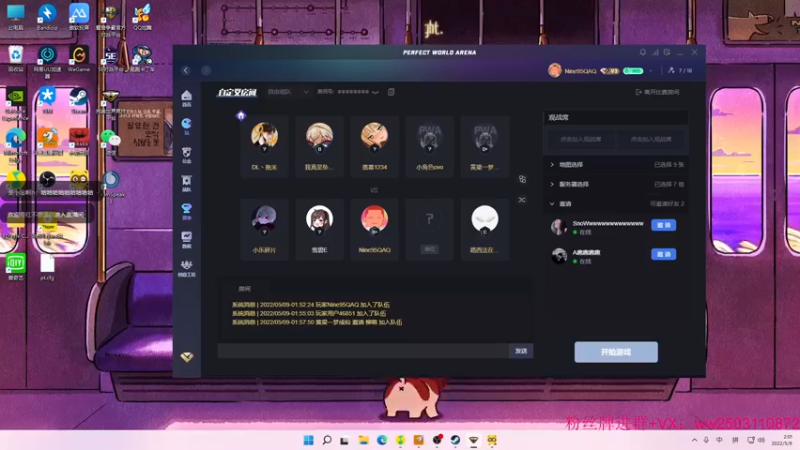Open the WeGame desktop shortcut
Image resolution: width=800 pixels, height=450 pixels.
click(x=79, y=58)
